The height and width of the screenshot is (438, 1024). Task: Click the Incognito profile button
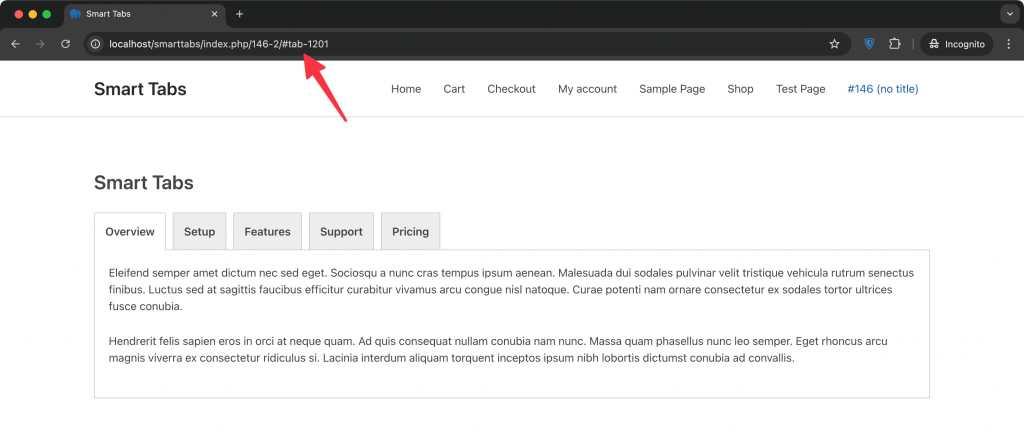pyautogui.click(x=957, y=44)
